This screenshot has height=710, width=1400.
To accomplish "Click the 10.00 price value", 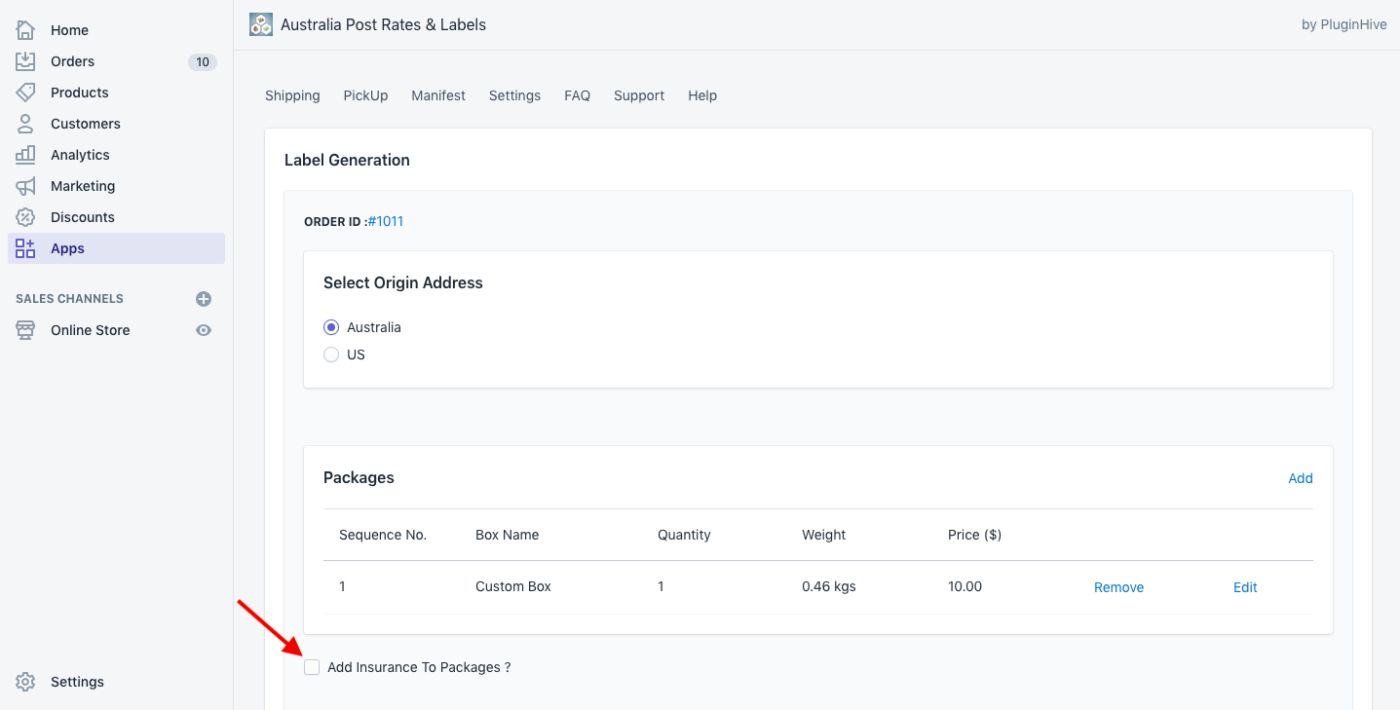I will (965, 587).
